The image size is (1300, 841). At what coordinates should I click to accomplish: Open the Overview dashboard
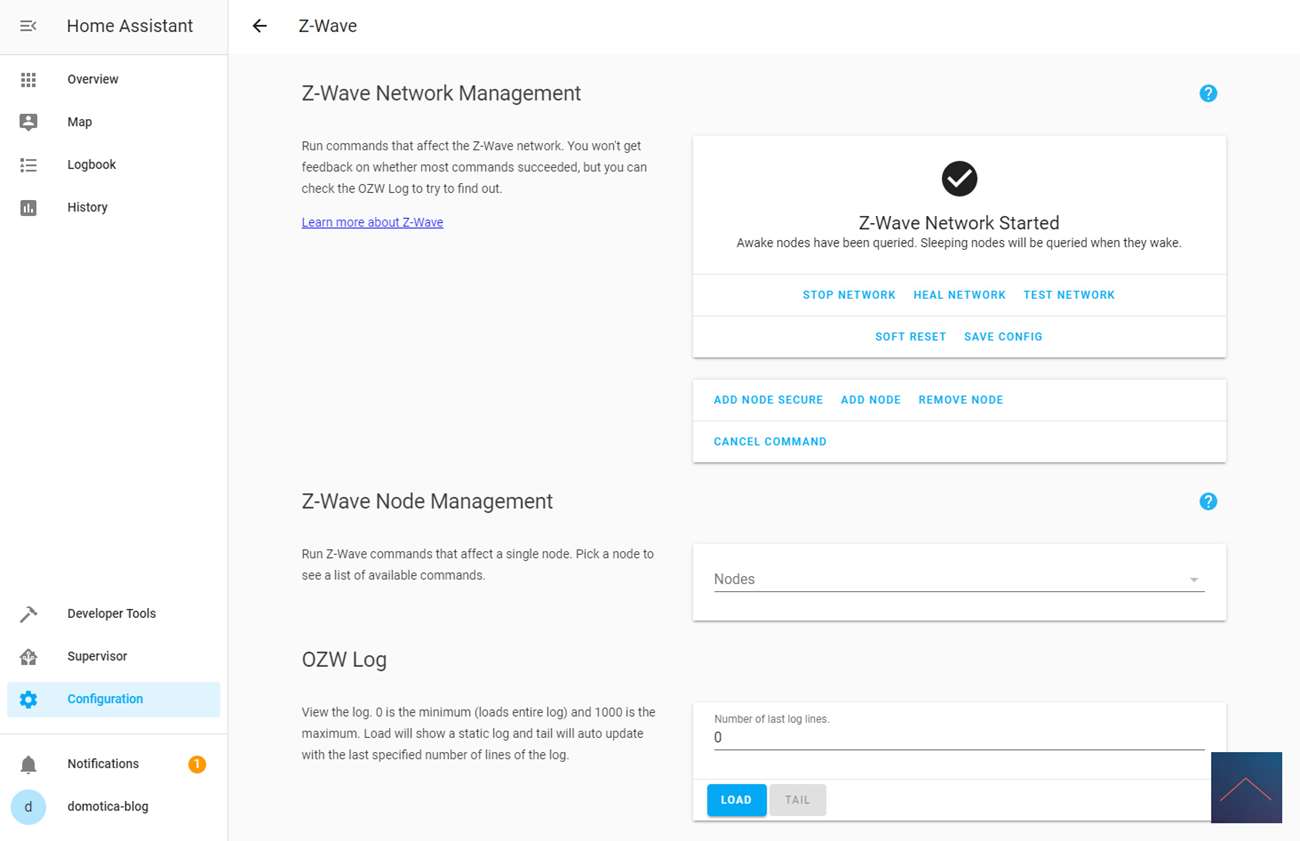point(92,79)
